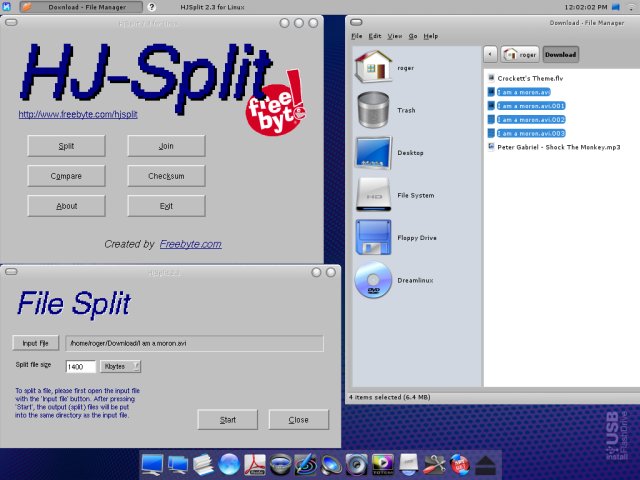The image size is (640, 480).
Task: Open the pen writing dock icon
Action: 306,464
